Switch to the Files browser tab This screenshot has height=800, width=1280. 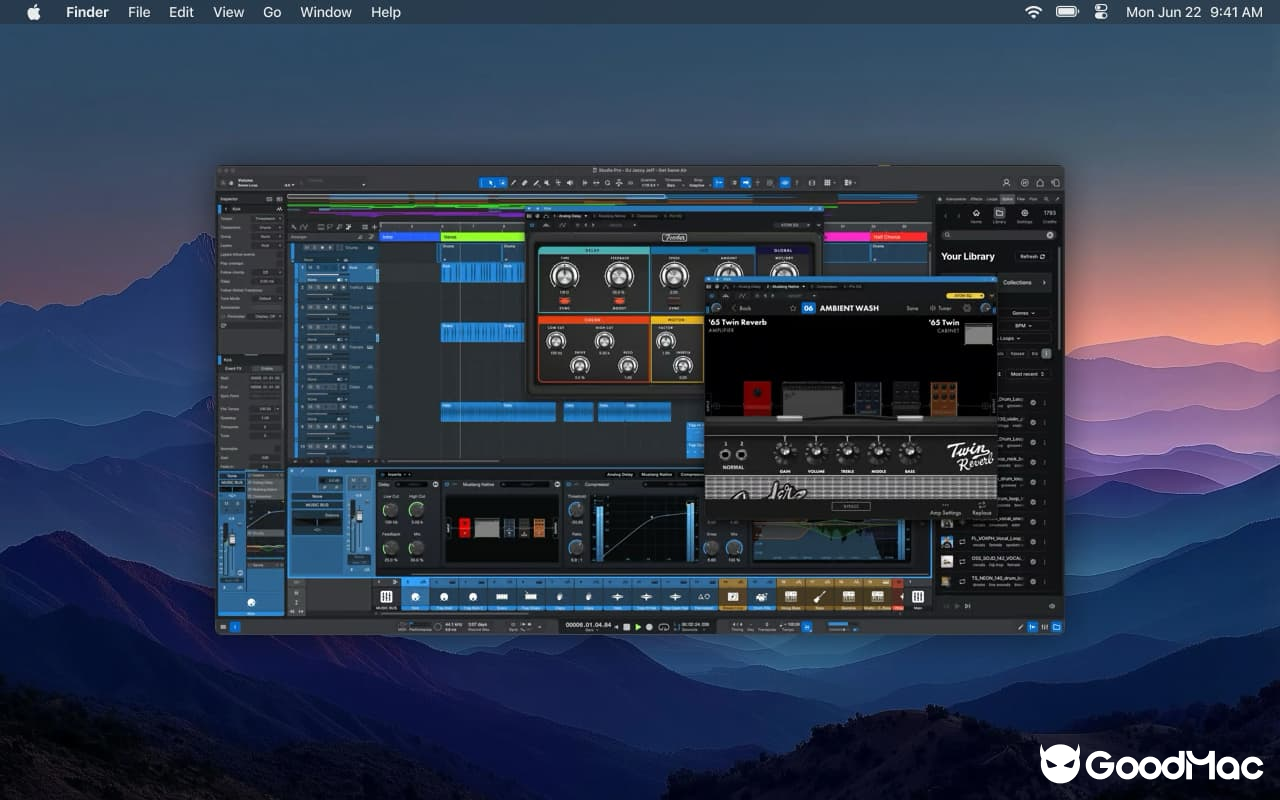tap(1021, 199)
